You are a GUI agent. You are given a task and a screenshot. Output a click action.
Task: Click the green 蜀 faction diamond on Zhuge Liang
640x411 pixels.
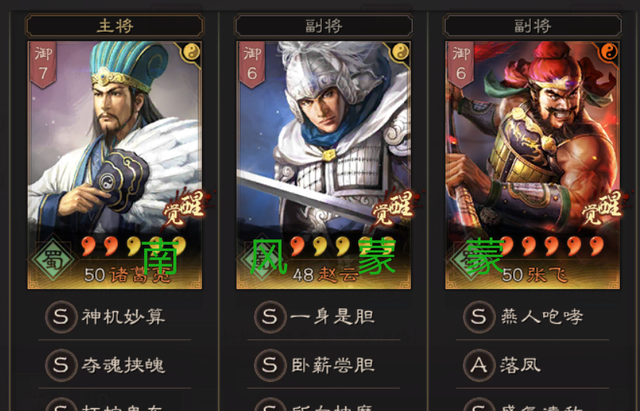53,259
